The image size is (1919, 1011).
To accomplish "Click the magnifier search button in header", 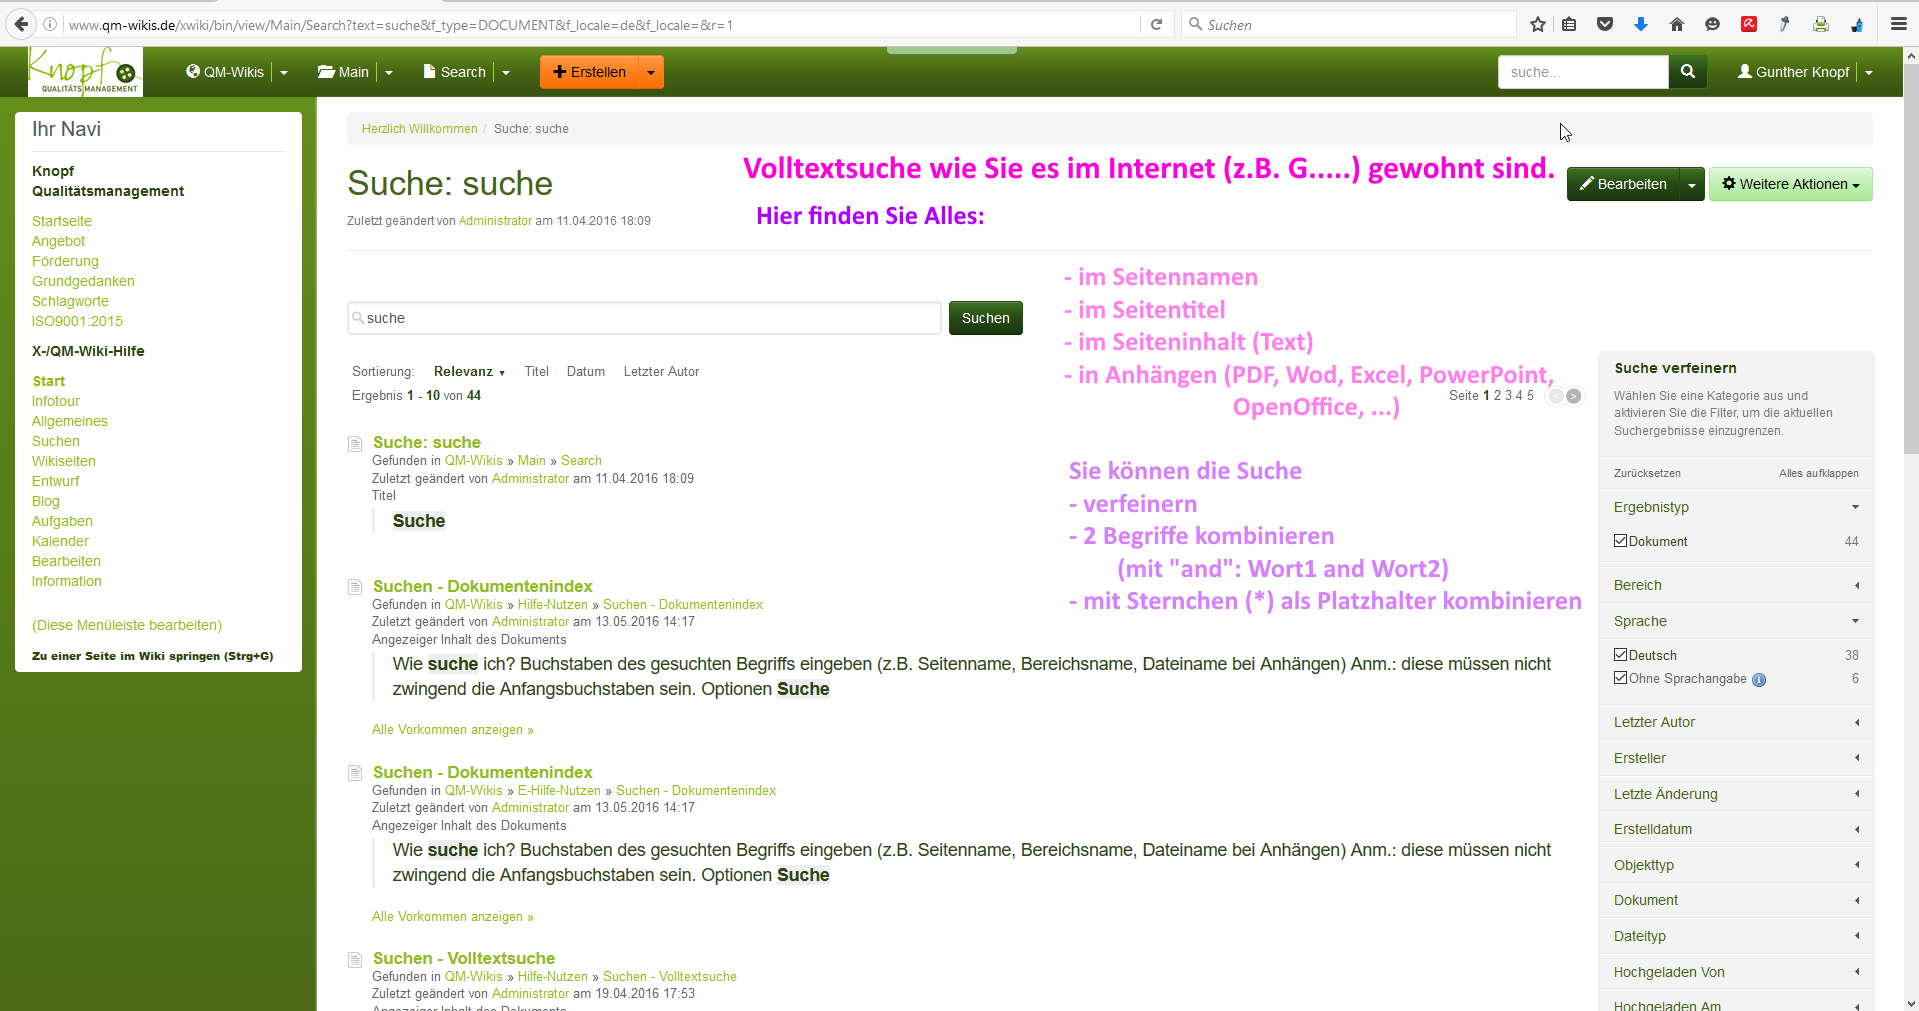I will click(x=1687, y=72).
